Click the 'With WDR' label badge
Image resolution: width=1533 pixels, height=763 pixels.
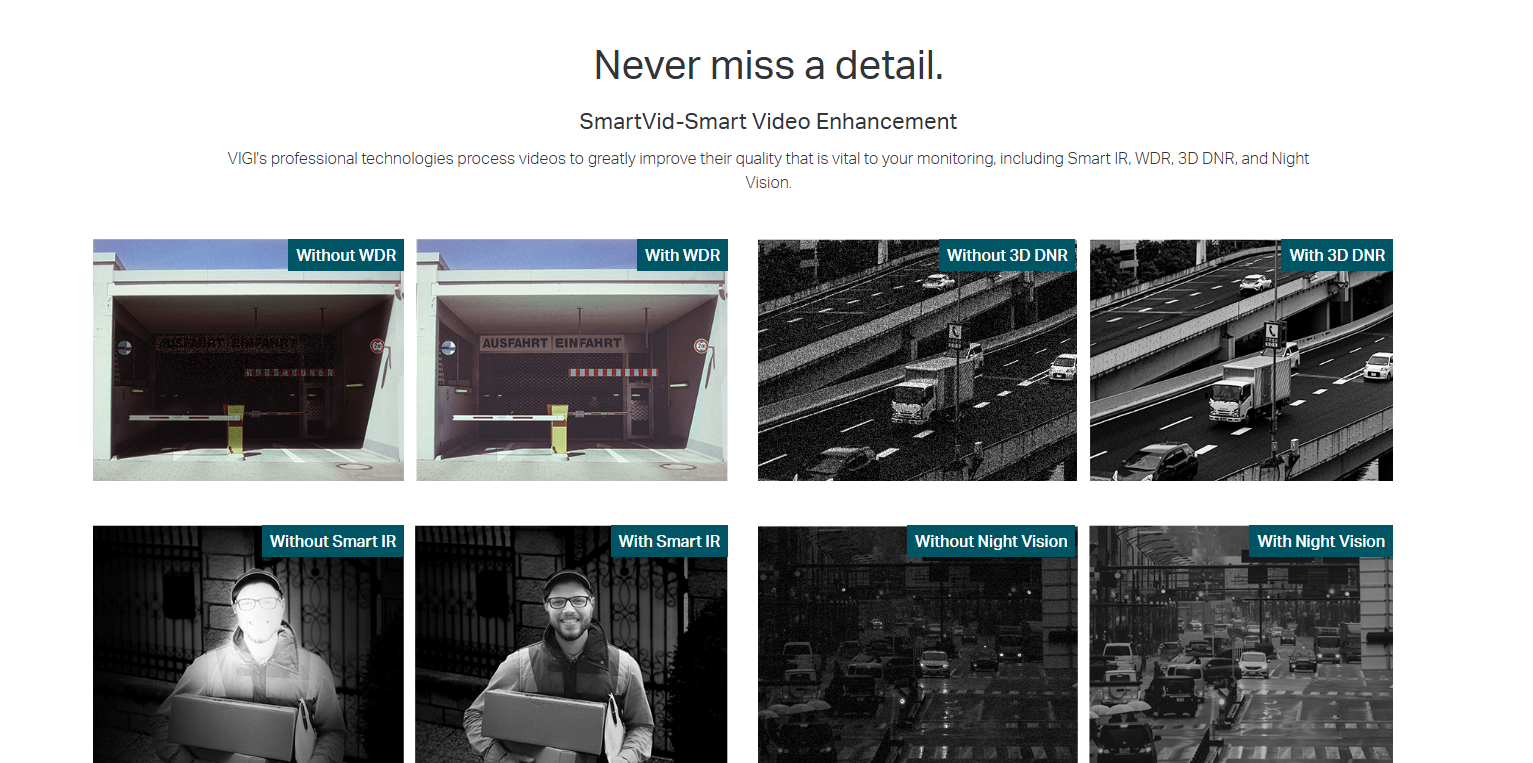(682, 255)
